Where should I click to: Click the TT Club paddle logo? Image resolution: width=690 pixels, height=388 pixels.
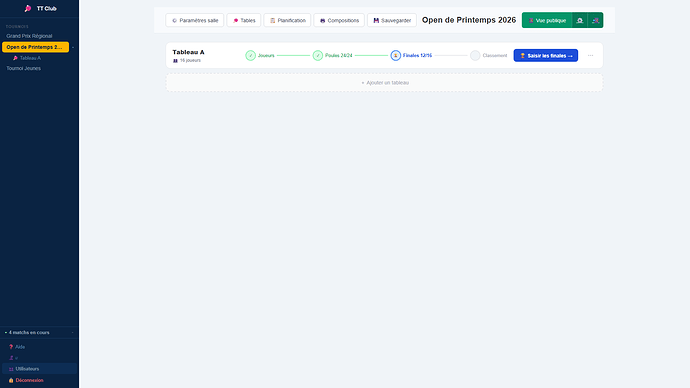point(28,8)
